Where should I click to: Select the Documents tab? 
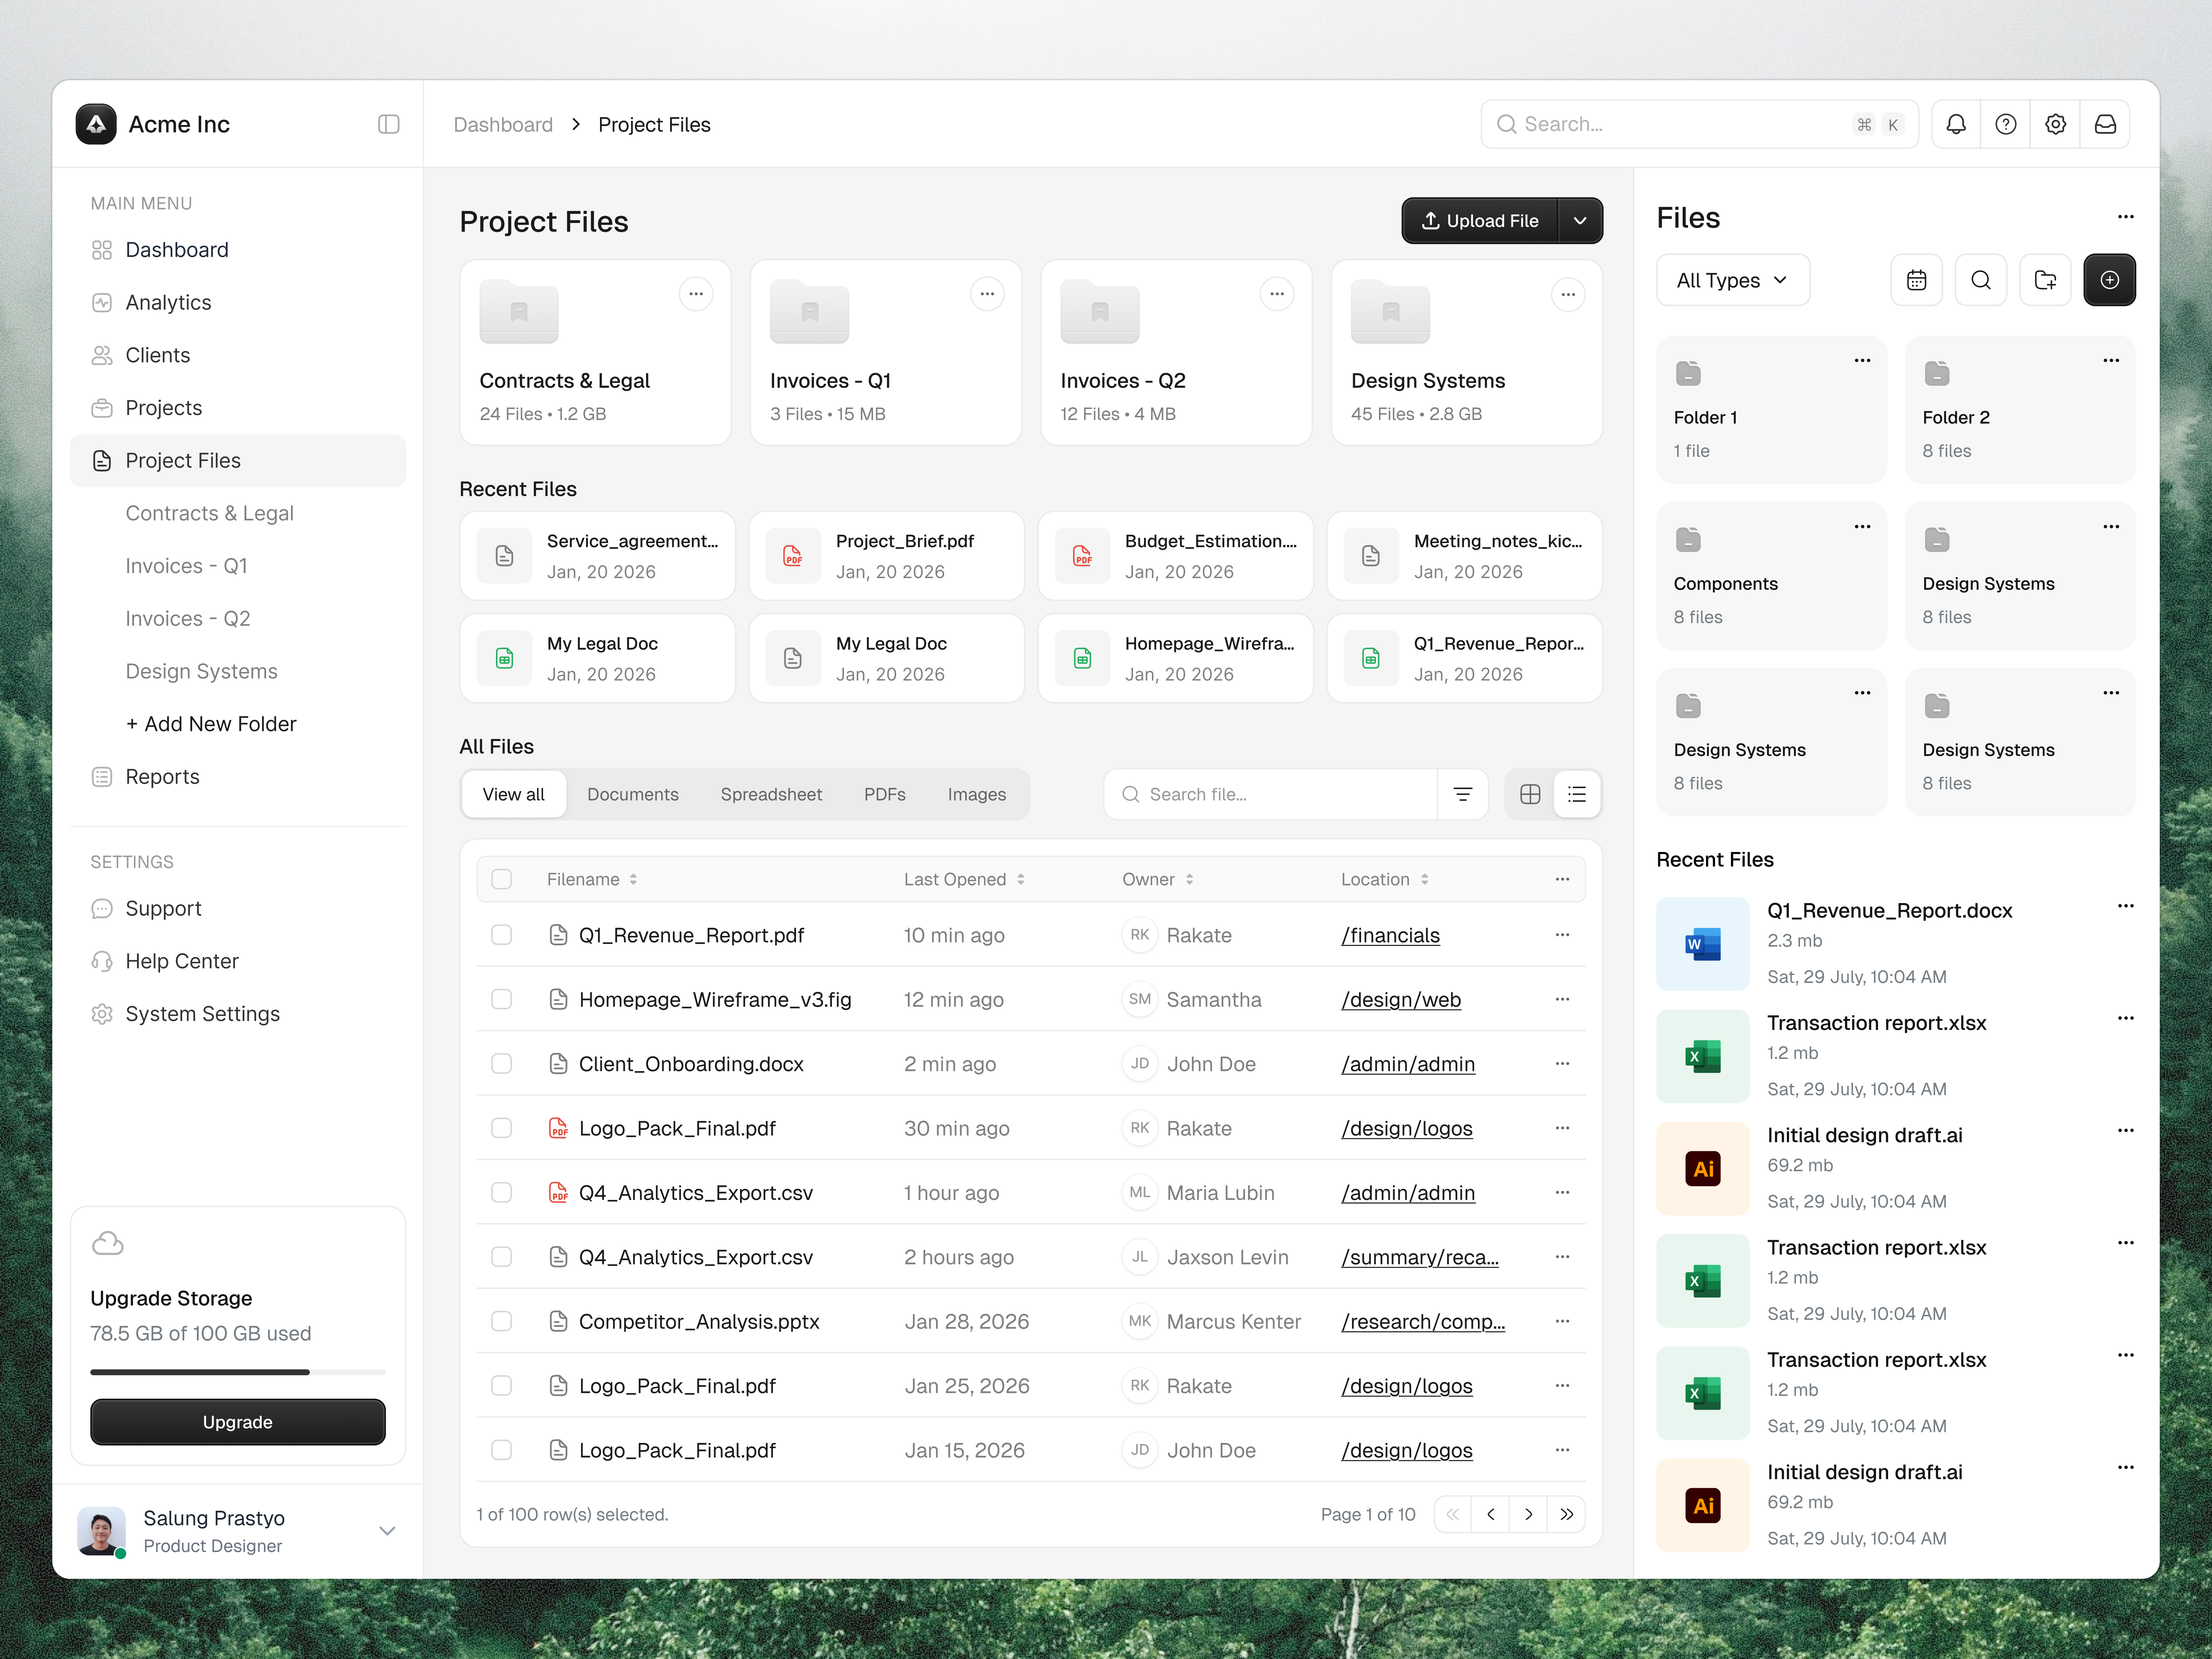[x=633, y=794]
